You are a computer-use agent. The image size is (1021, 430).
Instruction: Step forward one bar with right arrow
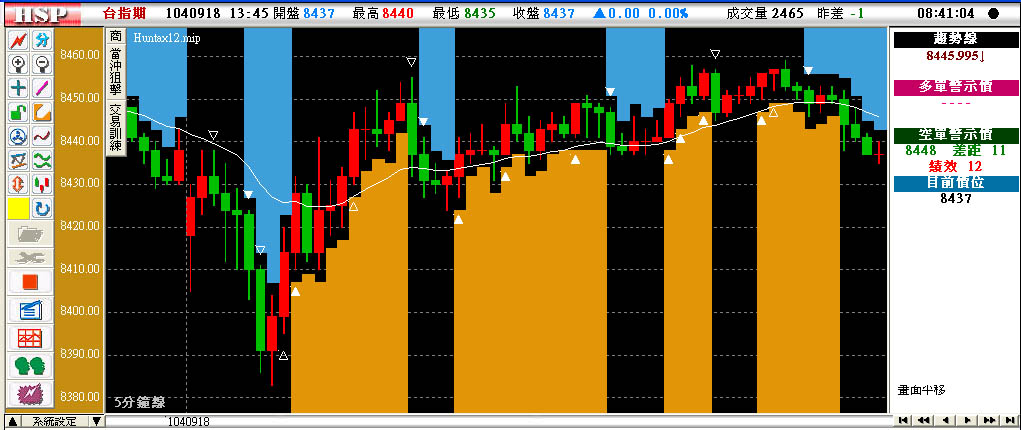click(x=968, y=420)
